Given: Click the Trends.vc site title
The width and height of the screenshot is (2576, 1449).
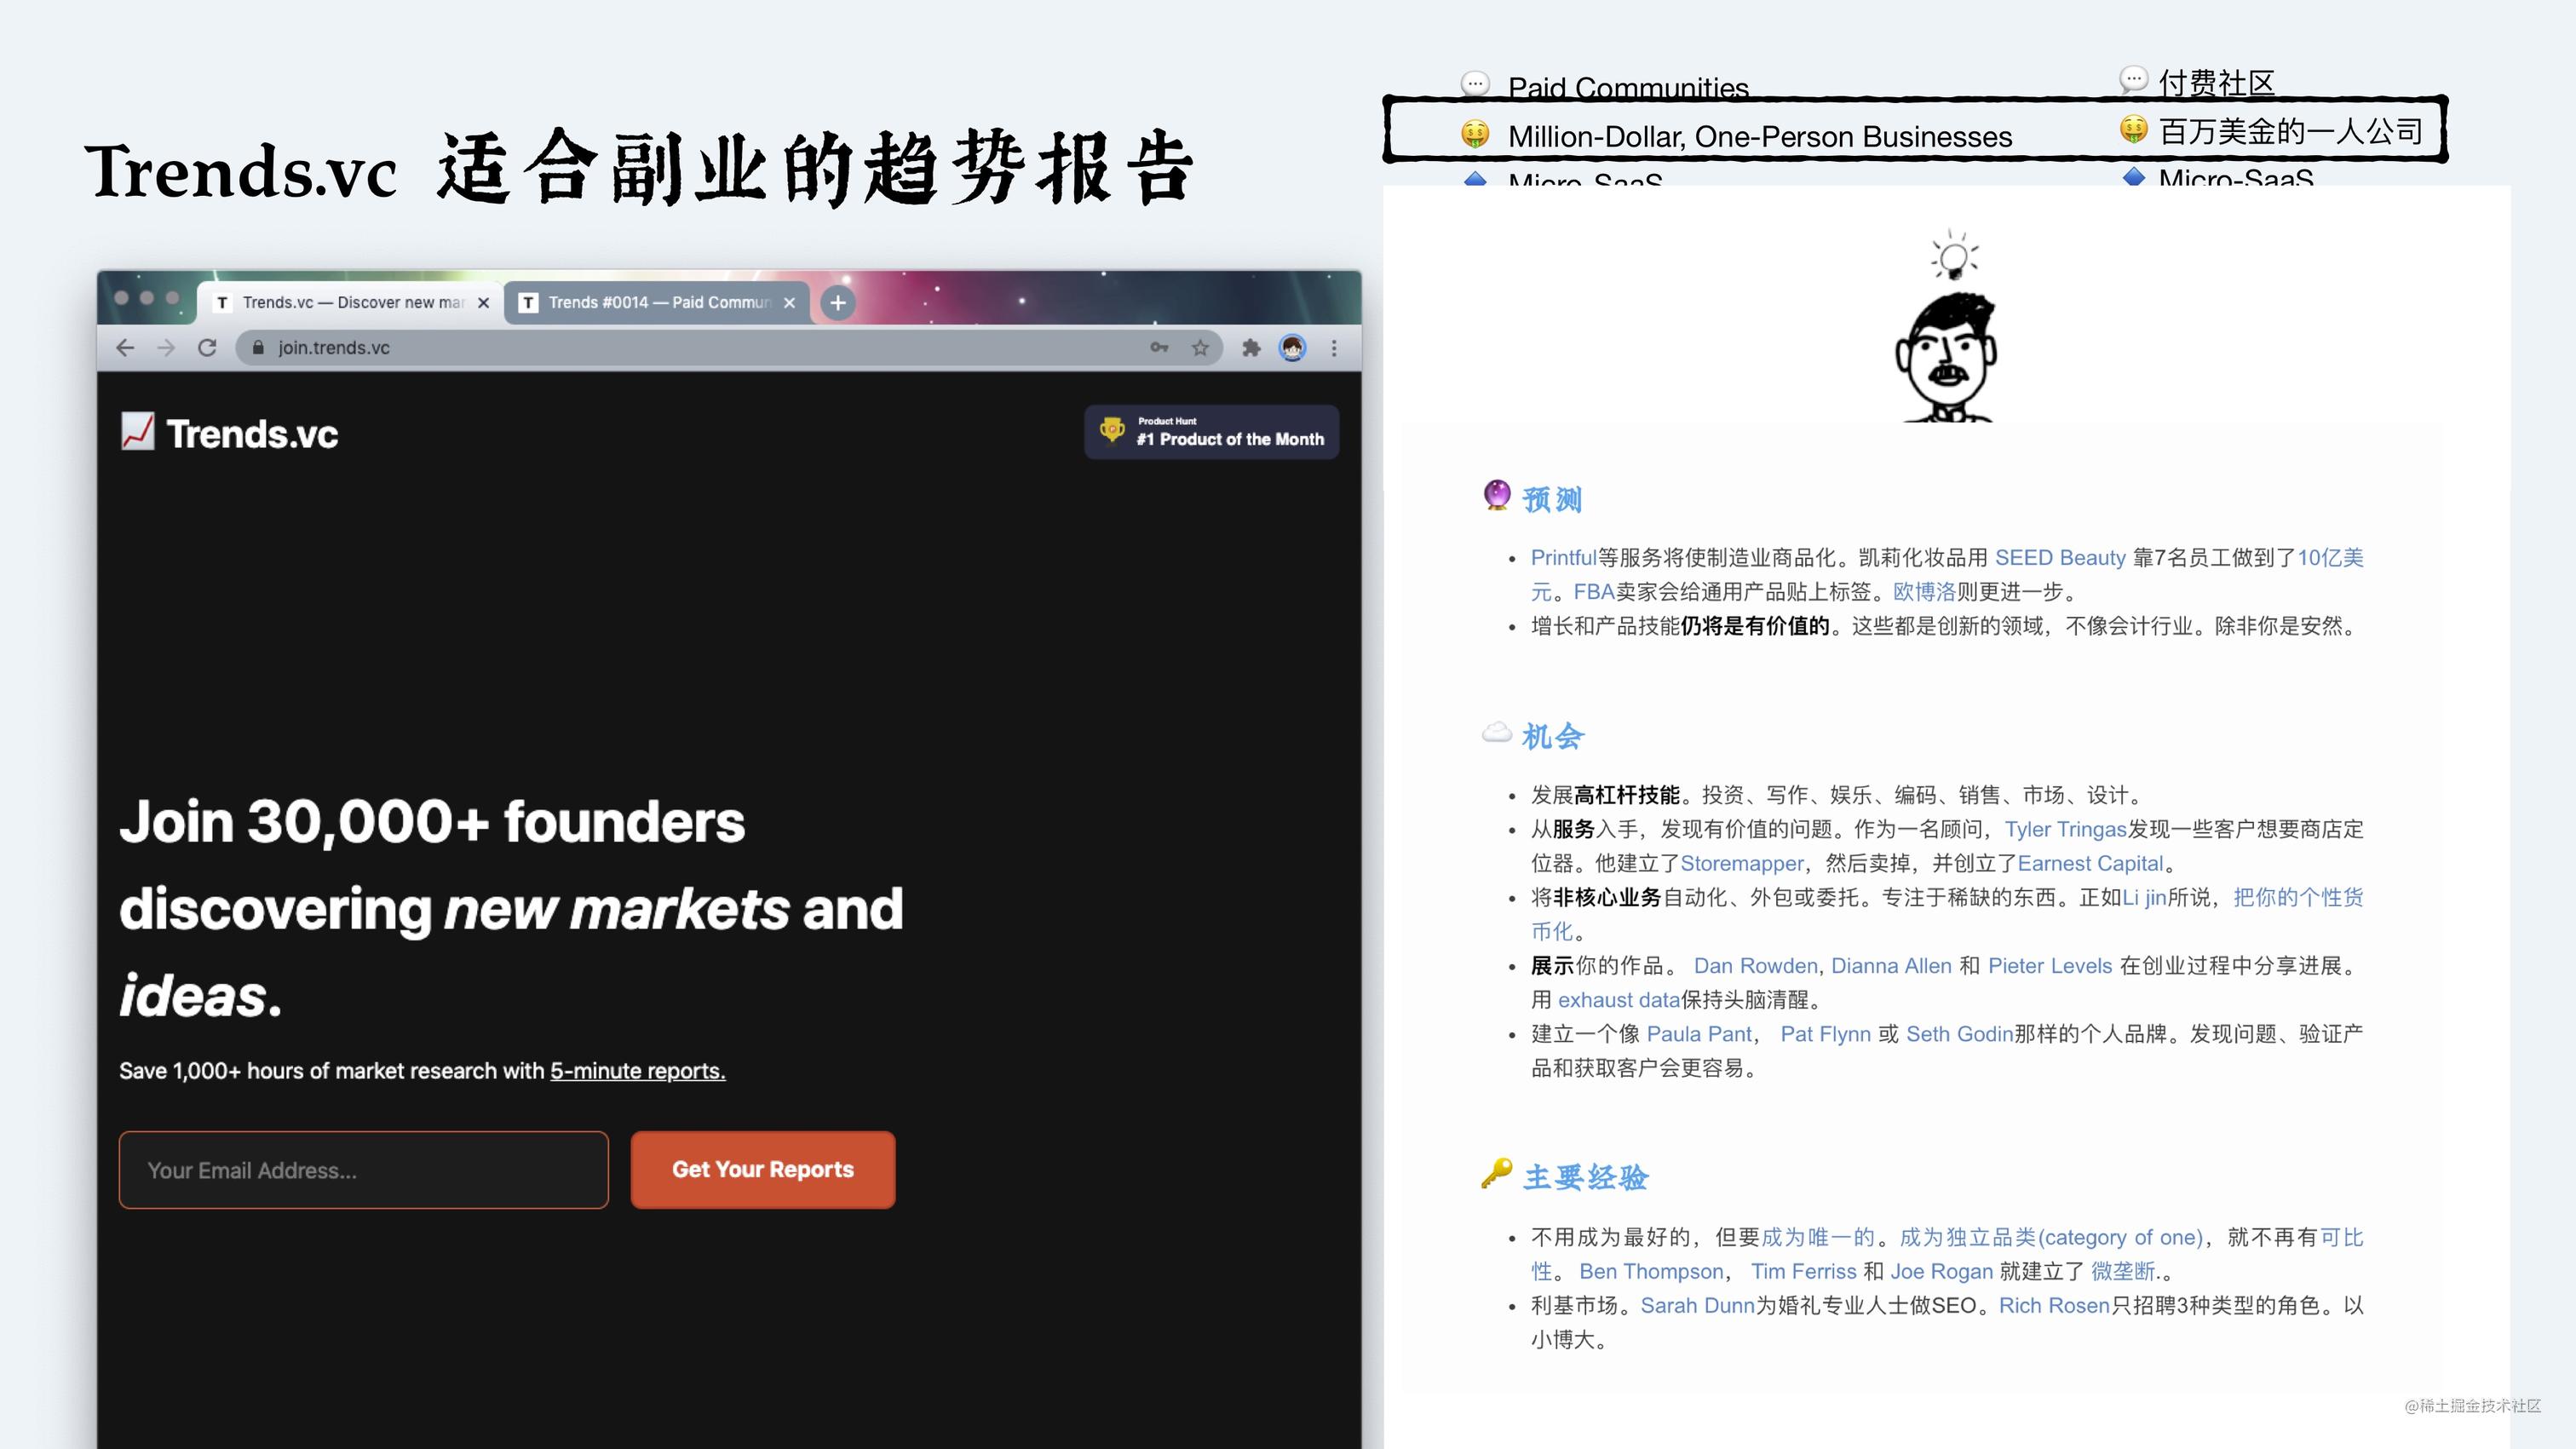Looking at the screenshot, I should pos(252,434).
